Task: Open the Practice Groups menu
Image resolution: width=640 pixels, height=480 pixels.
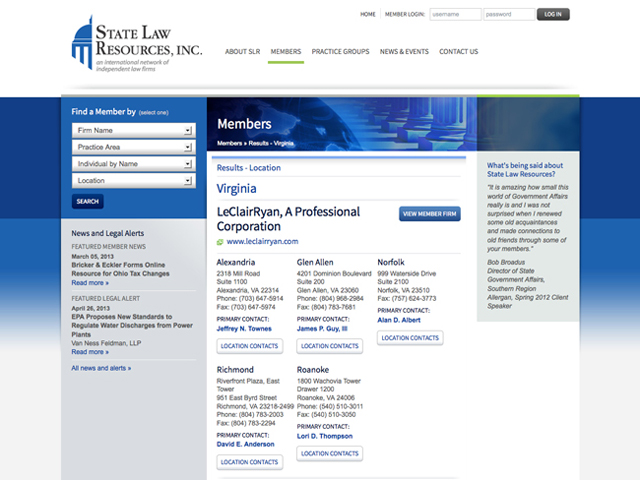Action: tap(340, 52)
